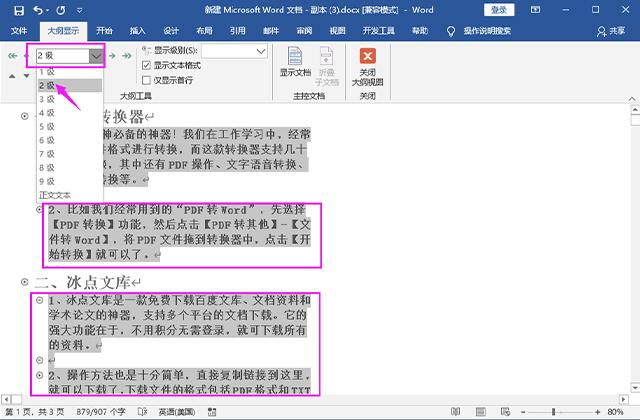Screen dimensions: 640x420
Task: Click the zoom slider handle
Action: coord(553,412)
